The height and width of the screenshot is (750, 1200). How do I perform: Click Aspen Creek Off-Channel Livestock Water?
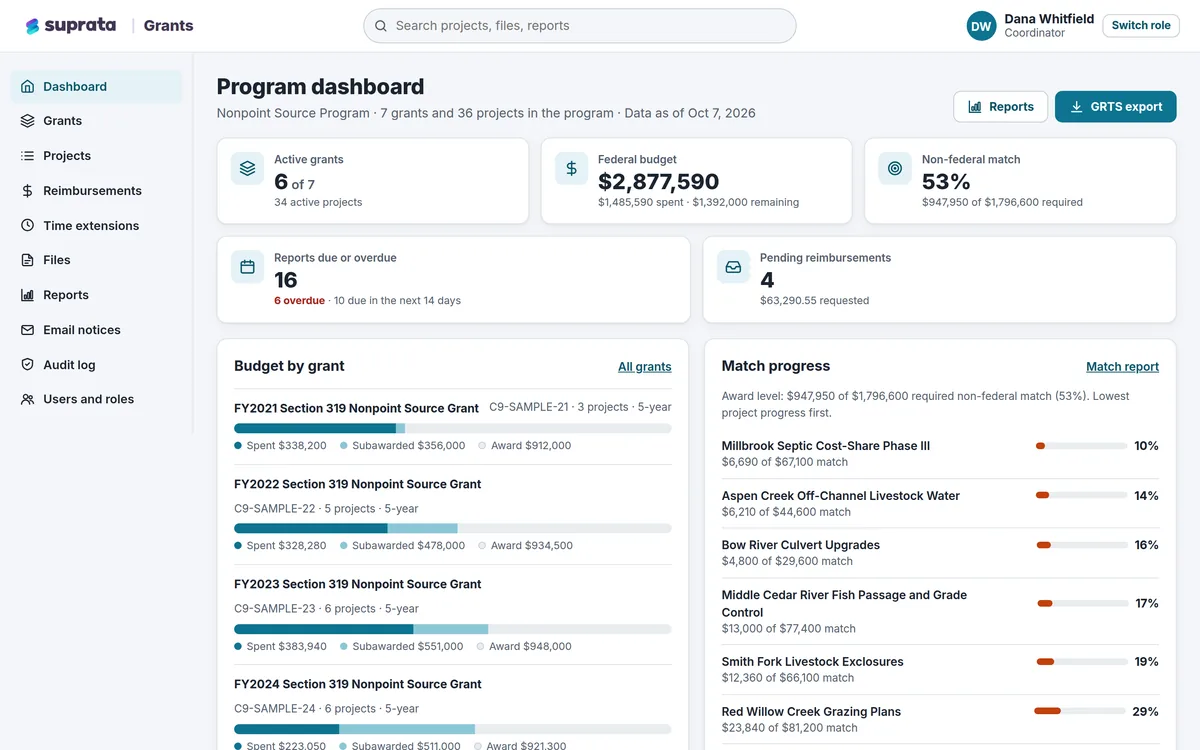841,496
